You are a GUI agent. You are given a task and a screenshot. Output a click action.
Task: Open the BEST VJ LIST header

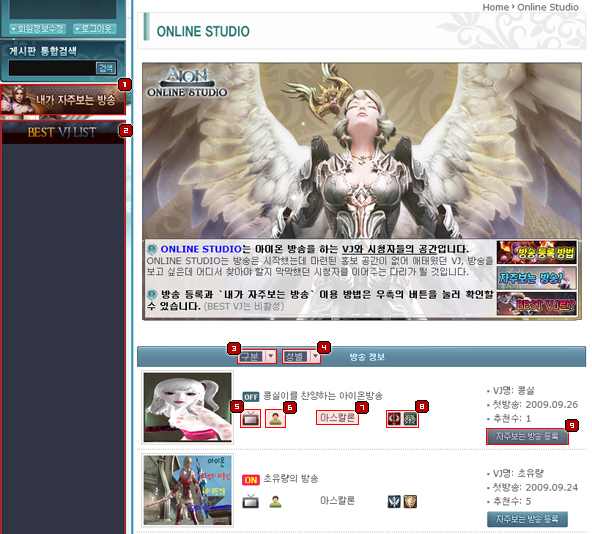(63, 132)
